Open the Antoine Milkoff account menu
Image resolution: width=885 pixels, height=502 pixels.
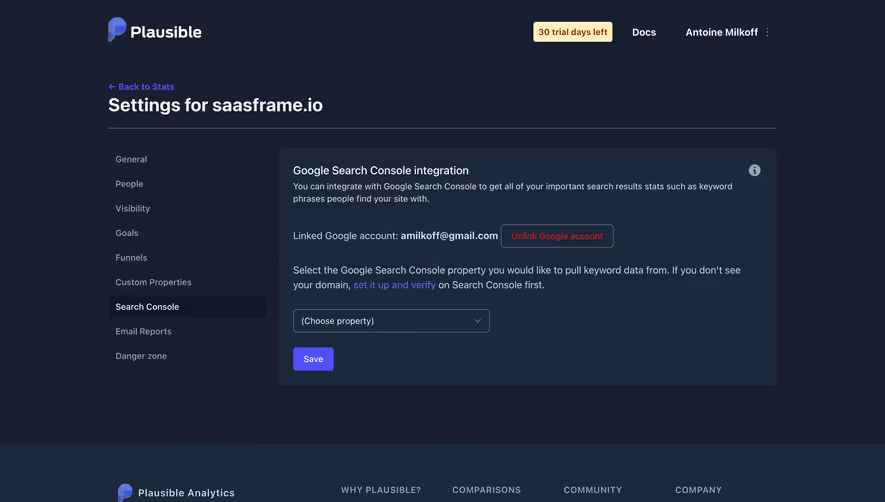click(x=721, y=33)
